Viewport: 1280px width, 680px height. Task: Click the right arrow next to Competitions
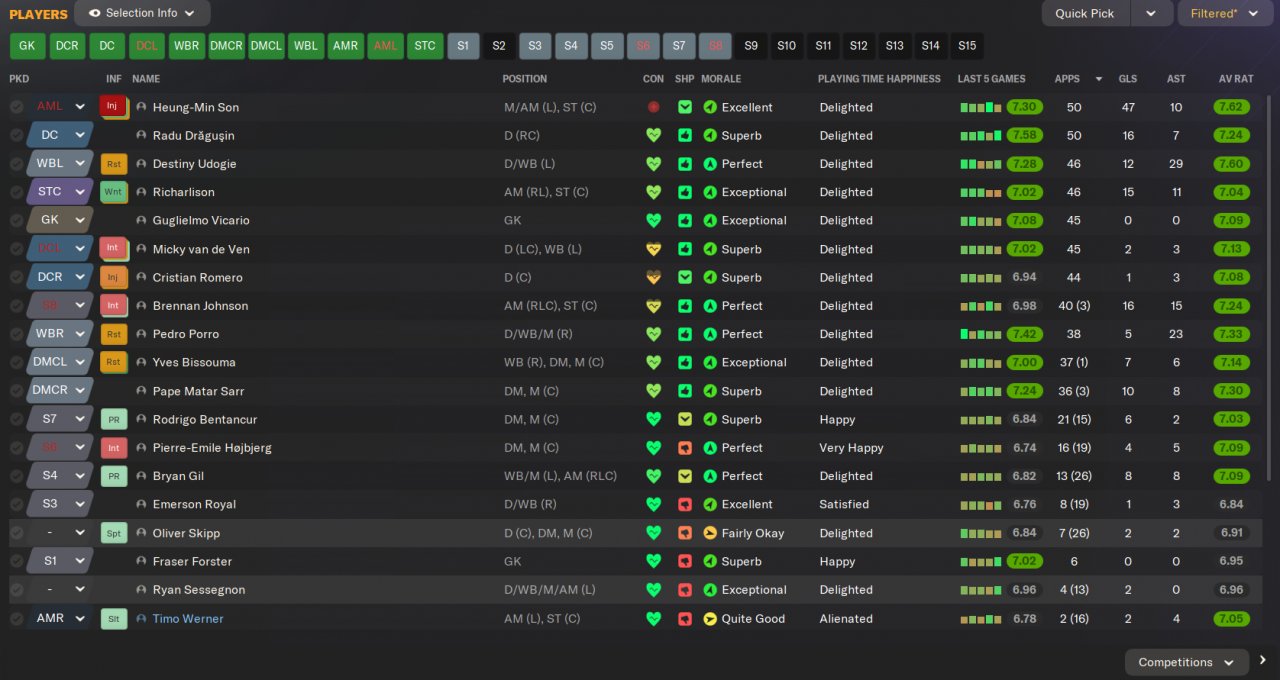(1263, 660)
